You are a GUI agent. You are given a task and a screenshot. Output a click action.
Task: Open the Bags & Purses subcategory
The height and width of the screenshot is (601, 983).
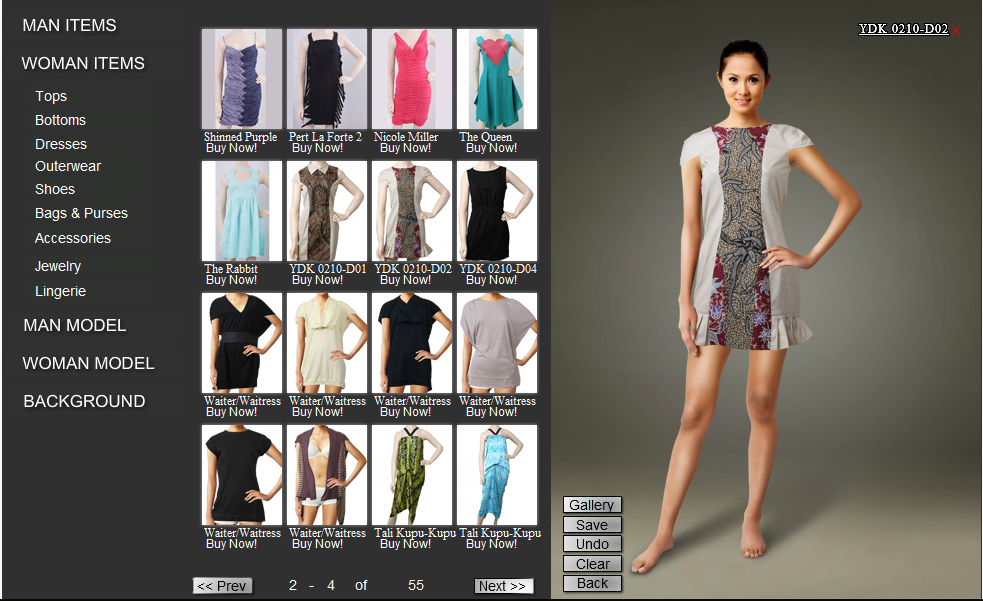81,213
